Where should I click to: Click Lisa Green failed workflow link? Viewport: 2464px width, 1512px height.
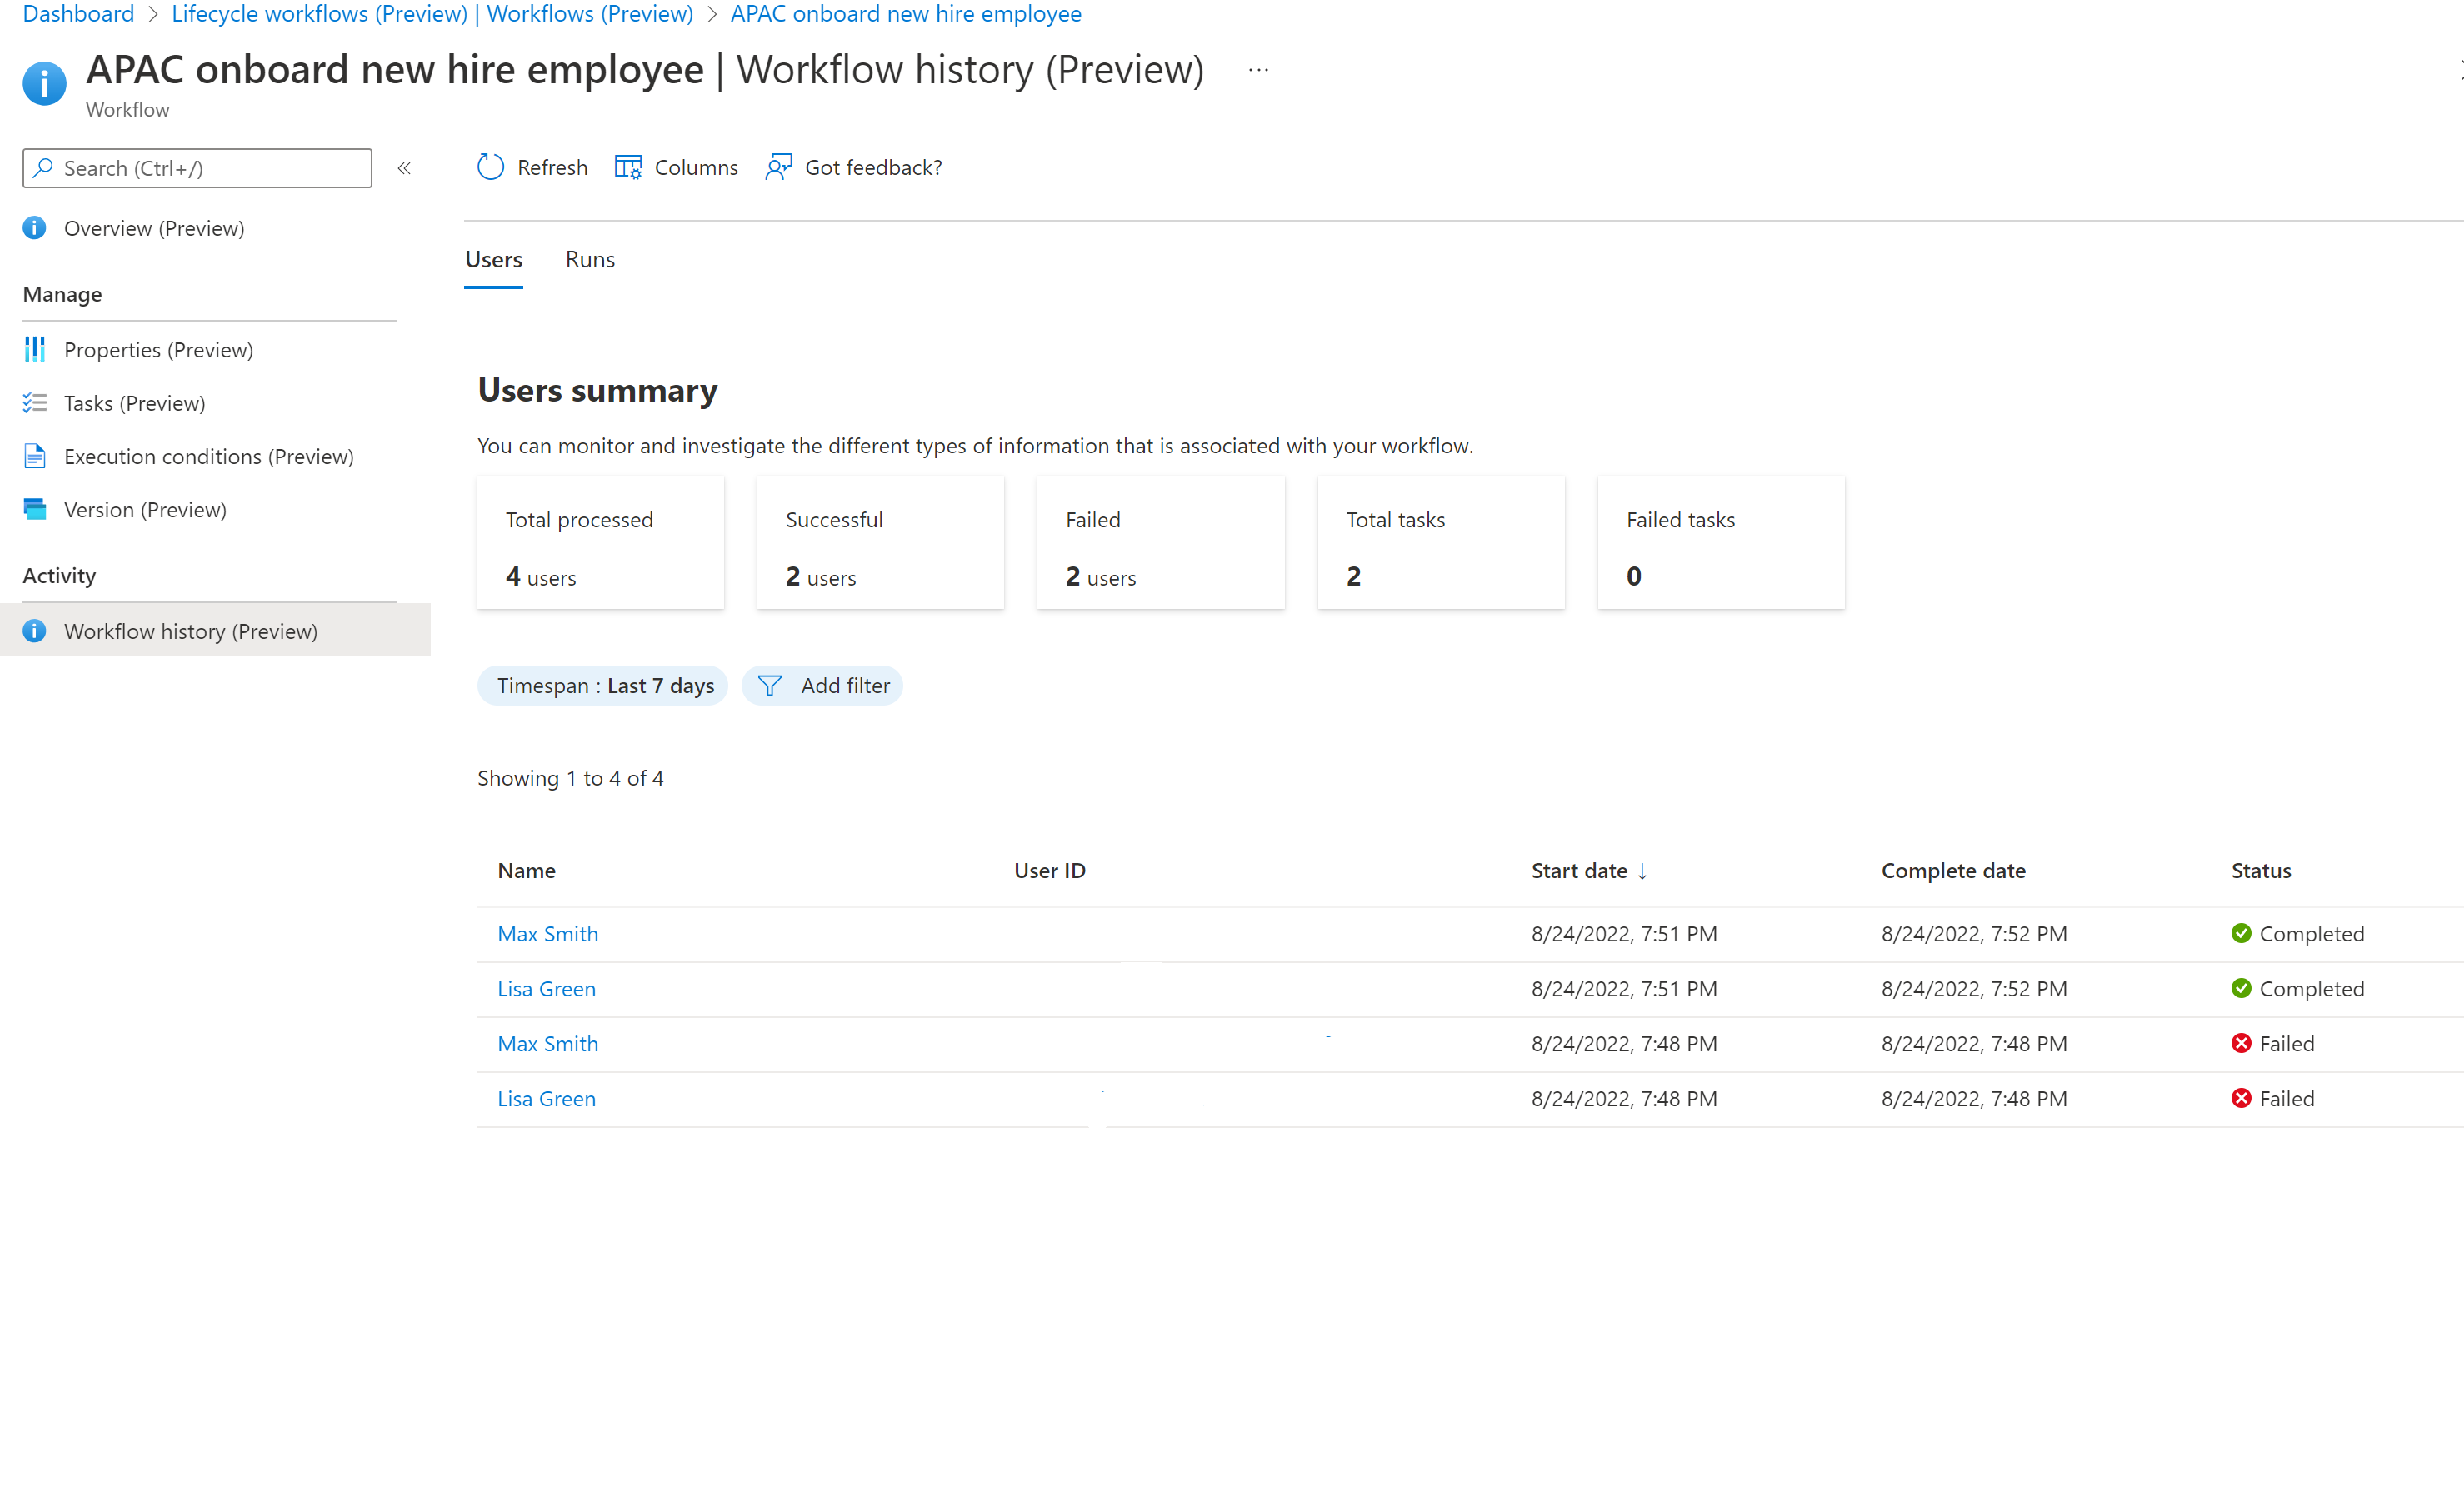[546, 1096]
